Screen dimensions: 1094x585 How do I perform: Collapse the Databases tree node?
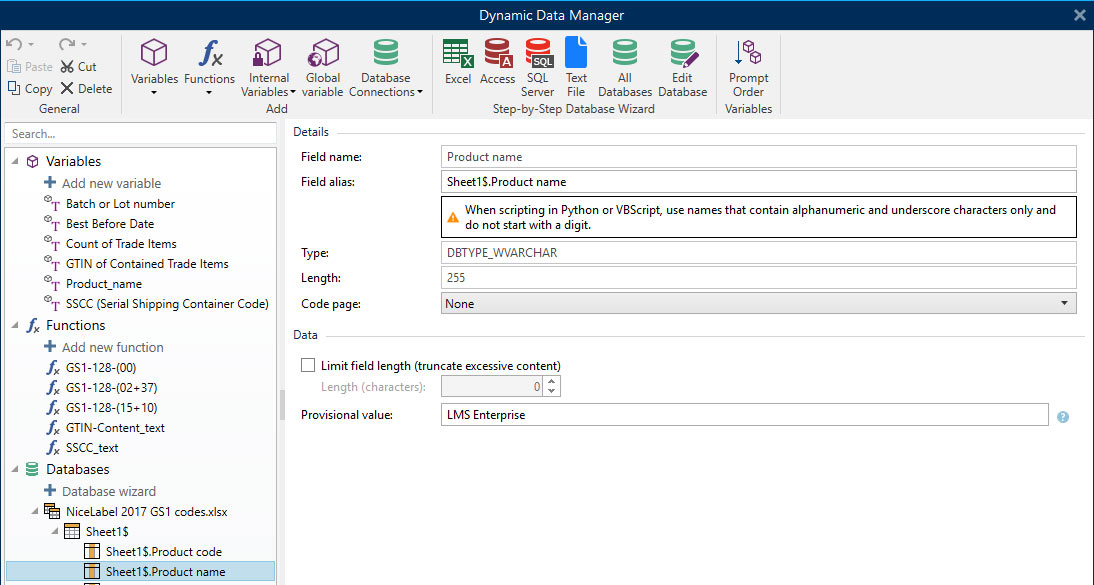tap(15, 469)
